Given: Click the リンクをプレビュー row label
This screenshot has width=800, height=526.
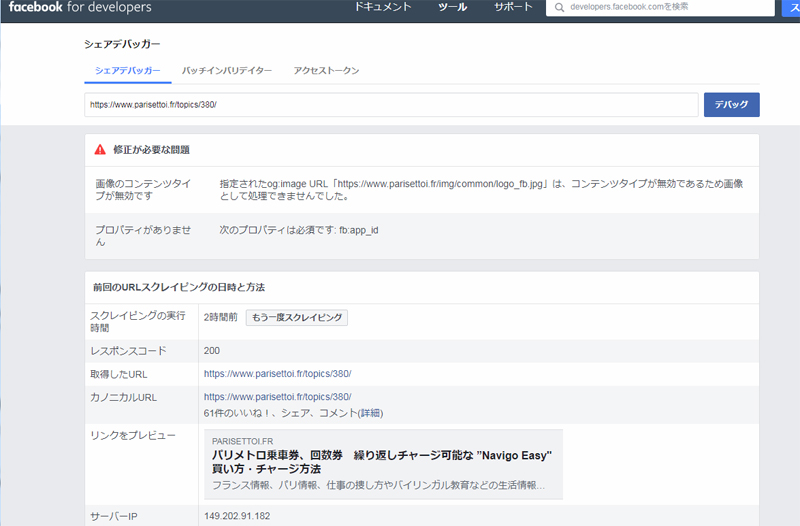Looking at the screenshot, I should pyautogui.click(x=133, y=435).
